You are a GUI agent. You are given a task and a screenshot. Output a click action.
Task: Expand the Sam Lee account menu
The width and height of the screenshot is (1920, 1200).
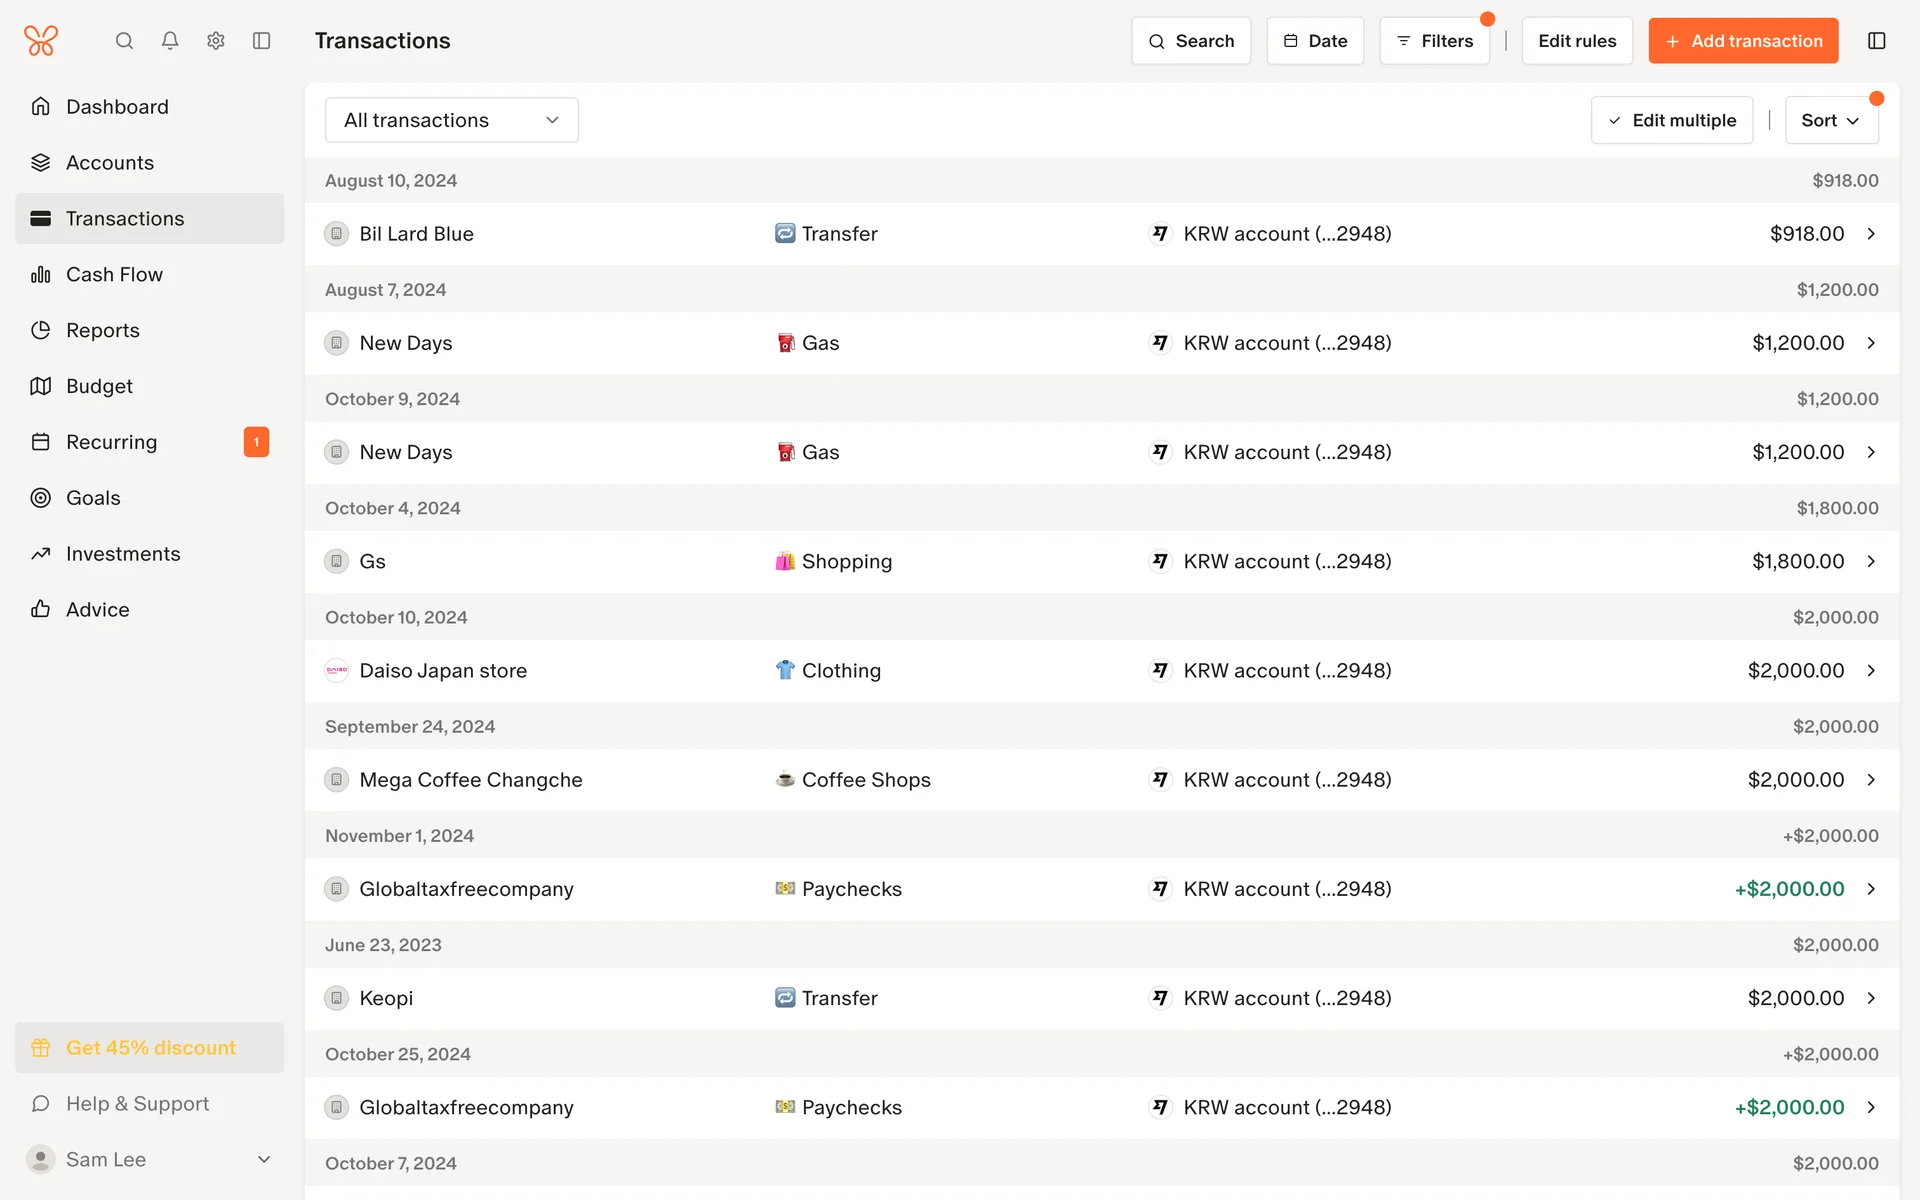click(264, 1160)
